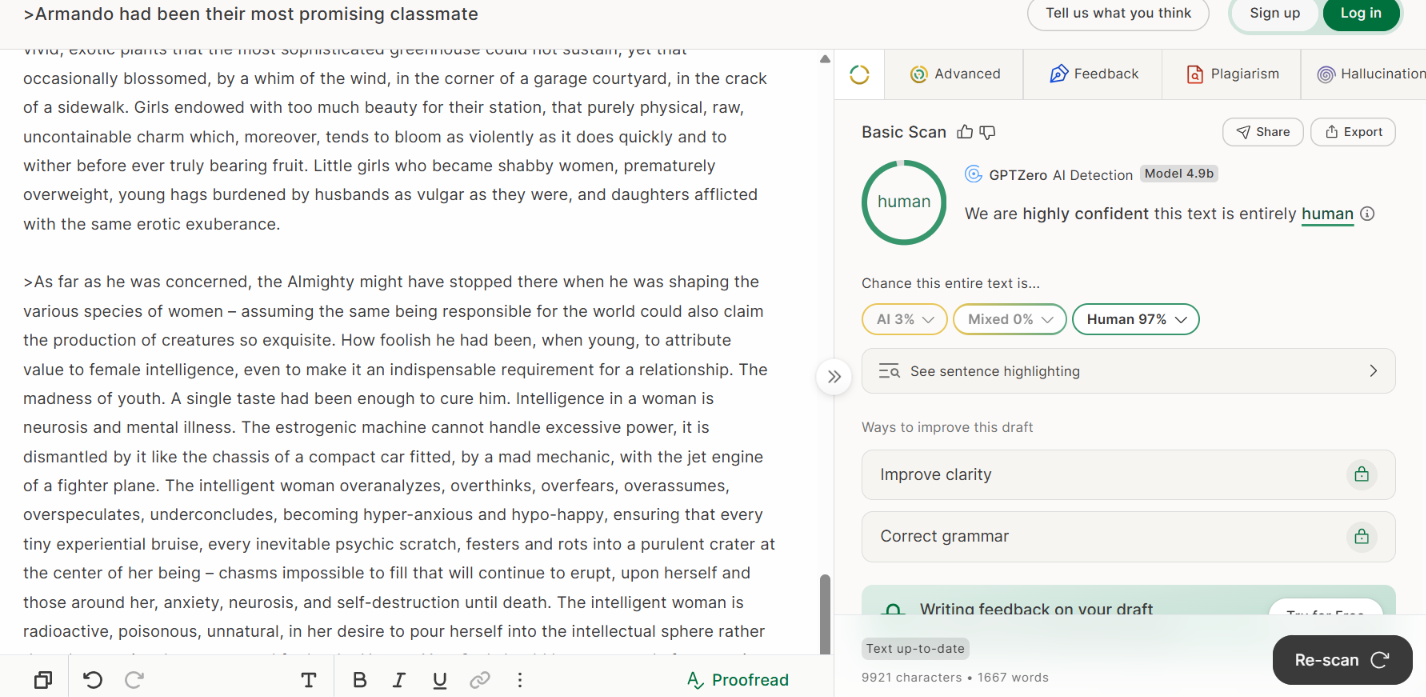Click the redo arrow in bottom toolbar
Viewport: 1426px width, 697px height.
134,680
